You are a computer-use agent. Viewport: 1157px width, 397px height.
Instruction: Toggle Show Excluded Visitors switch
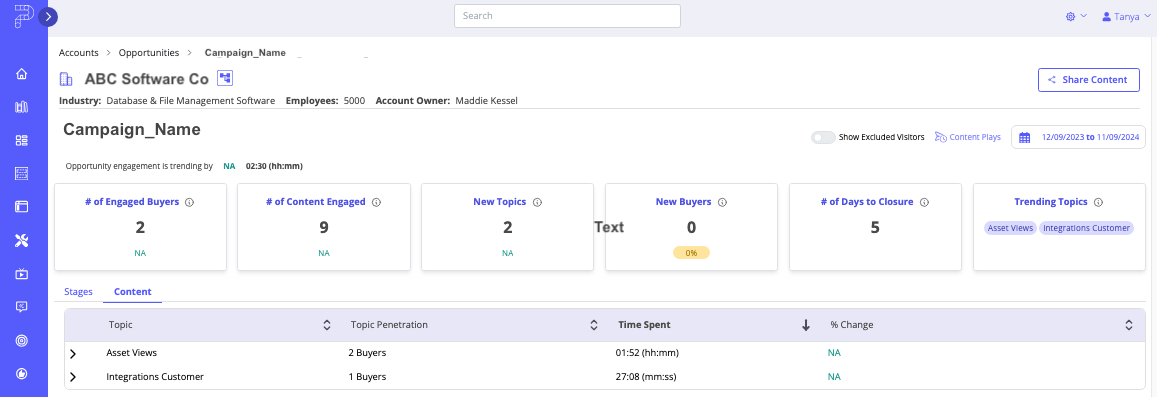pyautogui.click(x=823, y=137)
